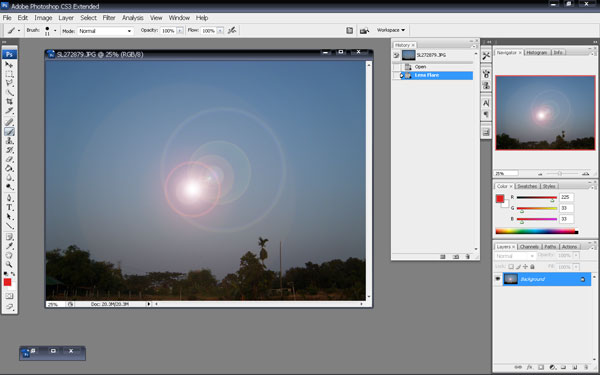
Task: Open the Character panel icon
Action: coord(486,103)
